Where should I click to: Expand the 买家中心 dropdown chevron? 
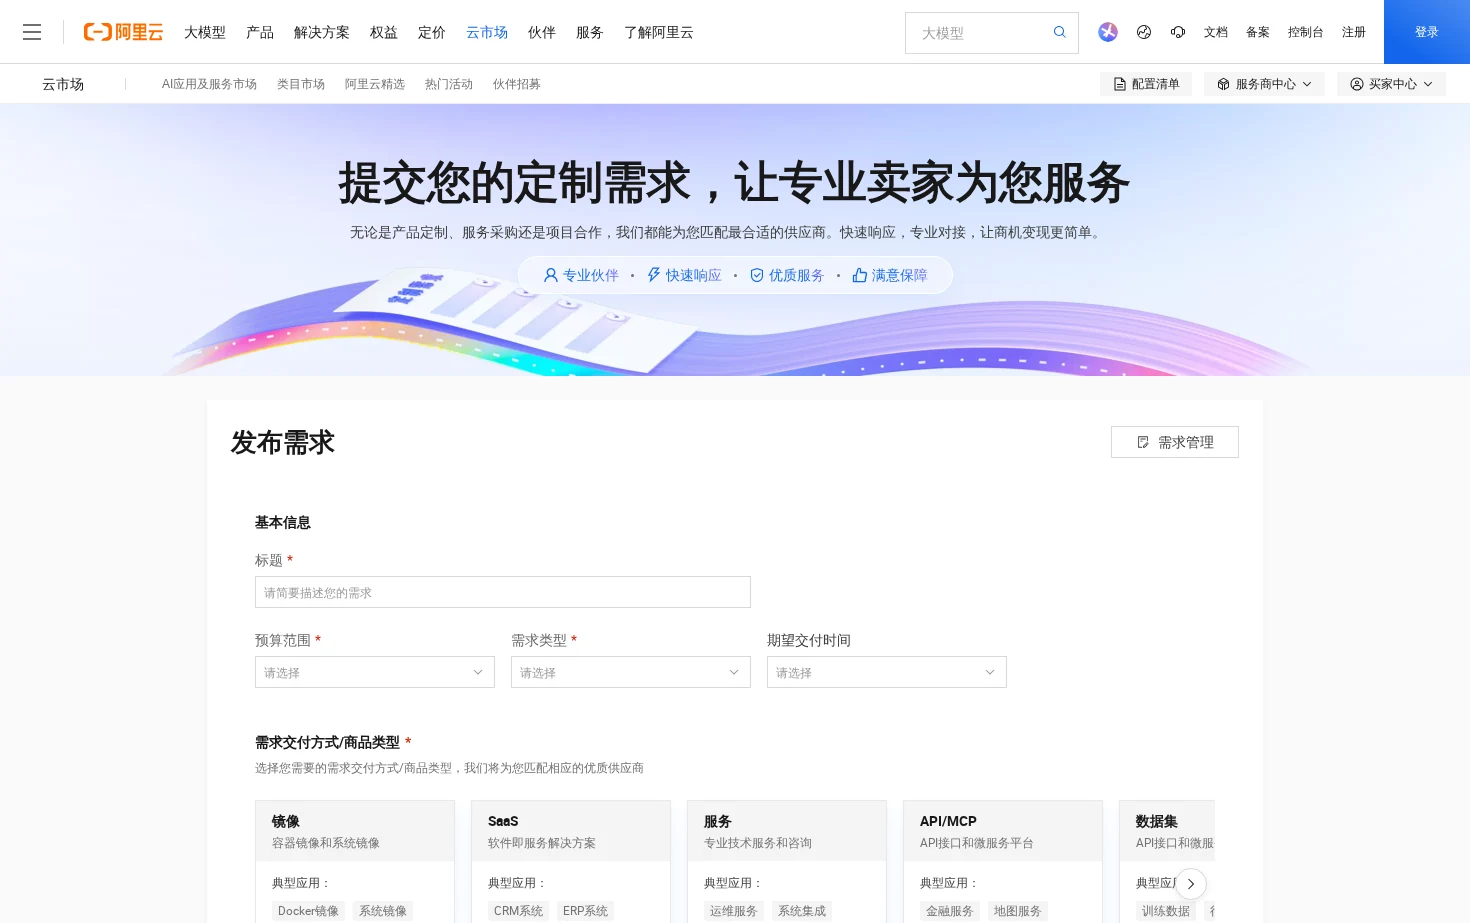(x=1428, y=84)
